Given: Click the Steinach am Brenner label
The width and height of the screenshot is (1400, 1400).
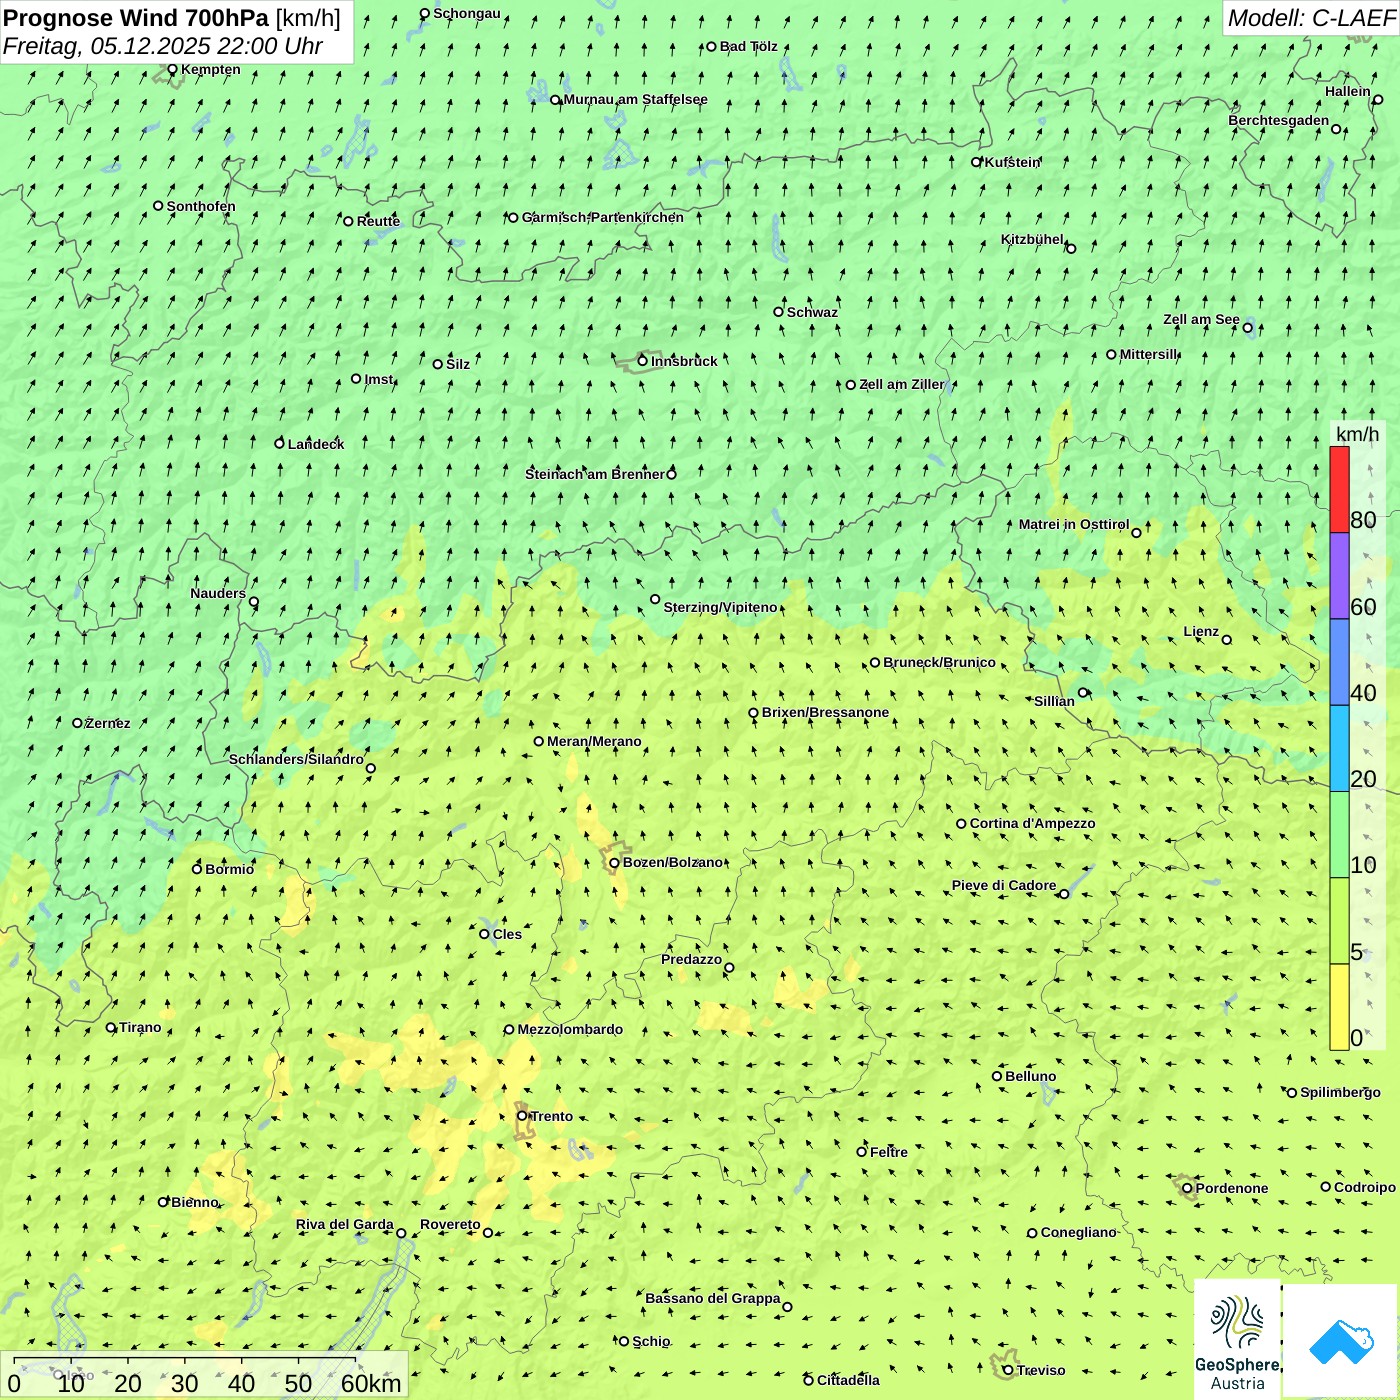Looking at the screenshot, I should [x=594, y=474].
